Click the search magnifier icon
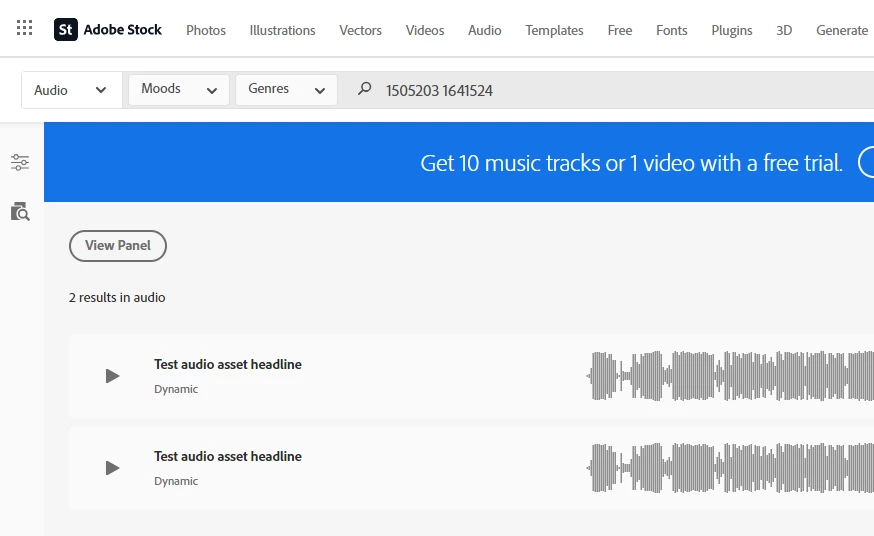 coord(365,89)
